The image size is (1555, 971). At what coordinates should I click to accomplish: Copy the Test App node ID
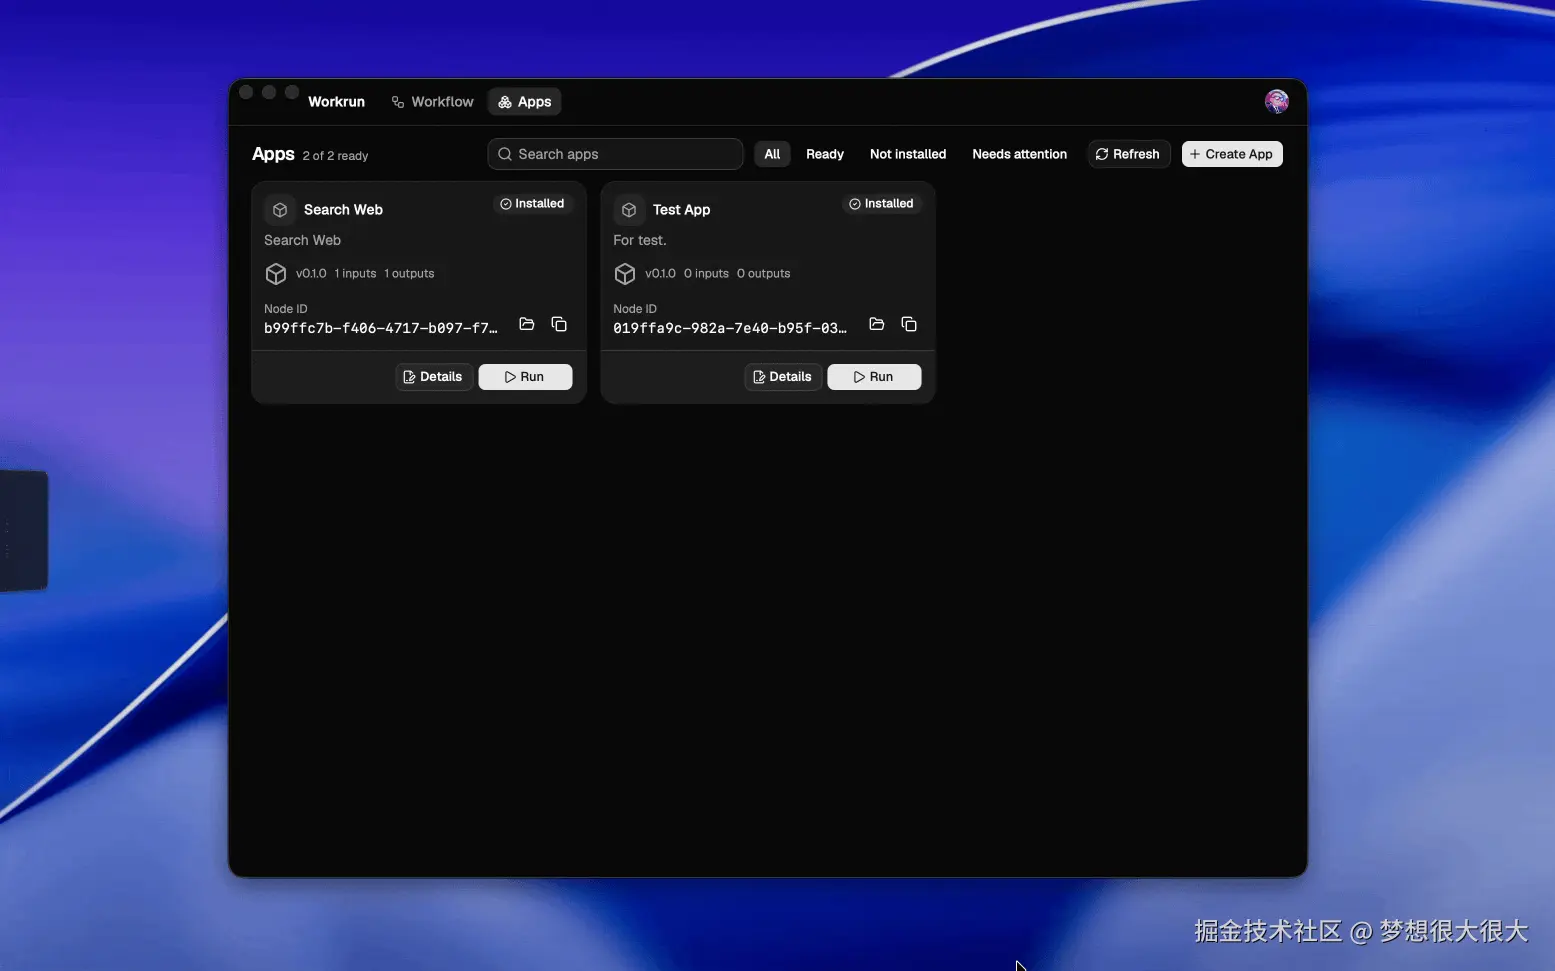[909, 324]
